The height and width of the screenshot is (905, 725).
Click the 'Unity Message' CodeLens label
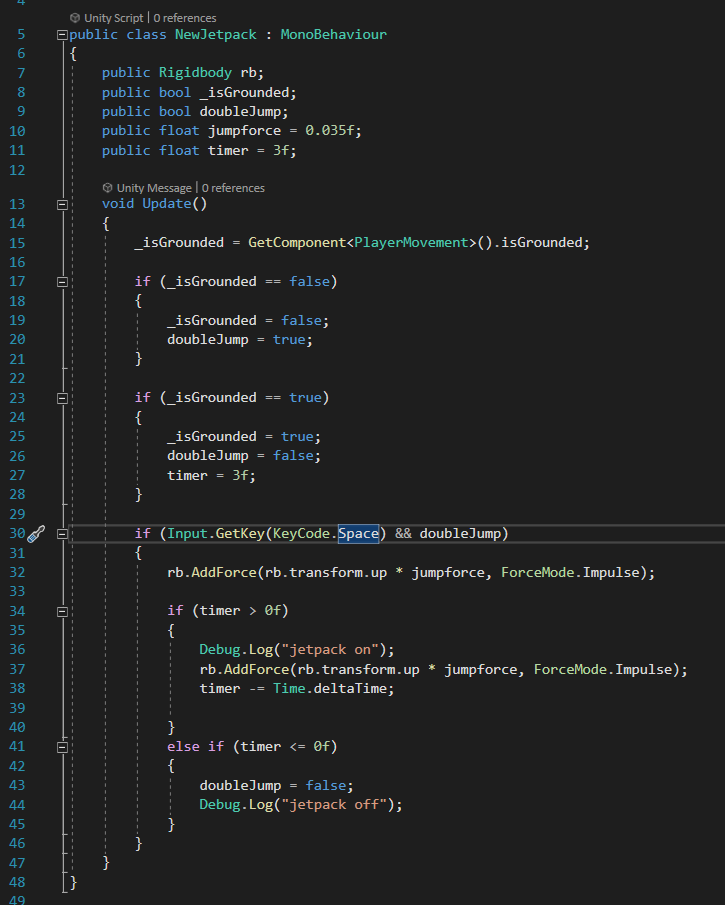click(x=154, y=188)
